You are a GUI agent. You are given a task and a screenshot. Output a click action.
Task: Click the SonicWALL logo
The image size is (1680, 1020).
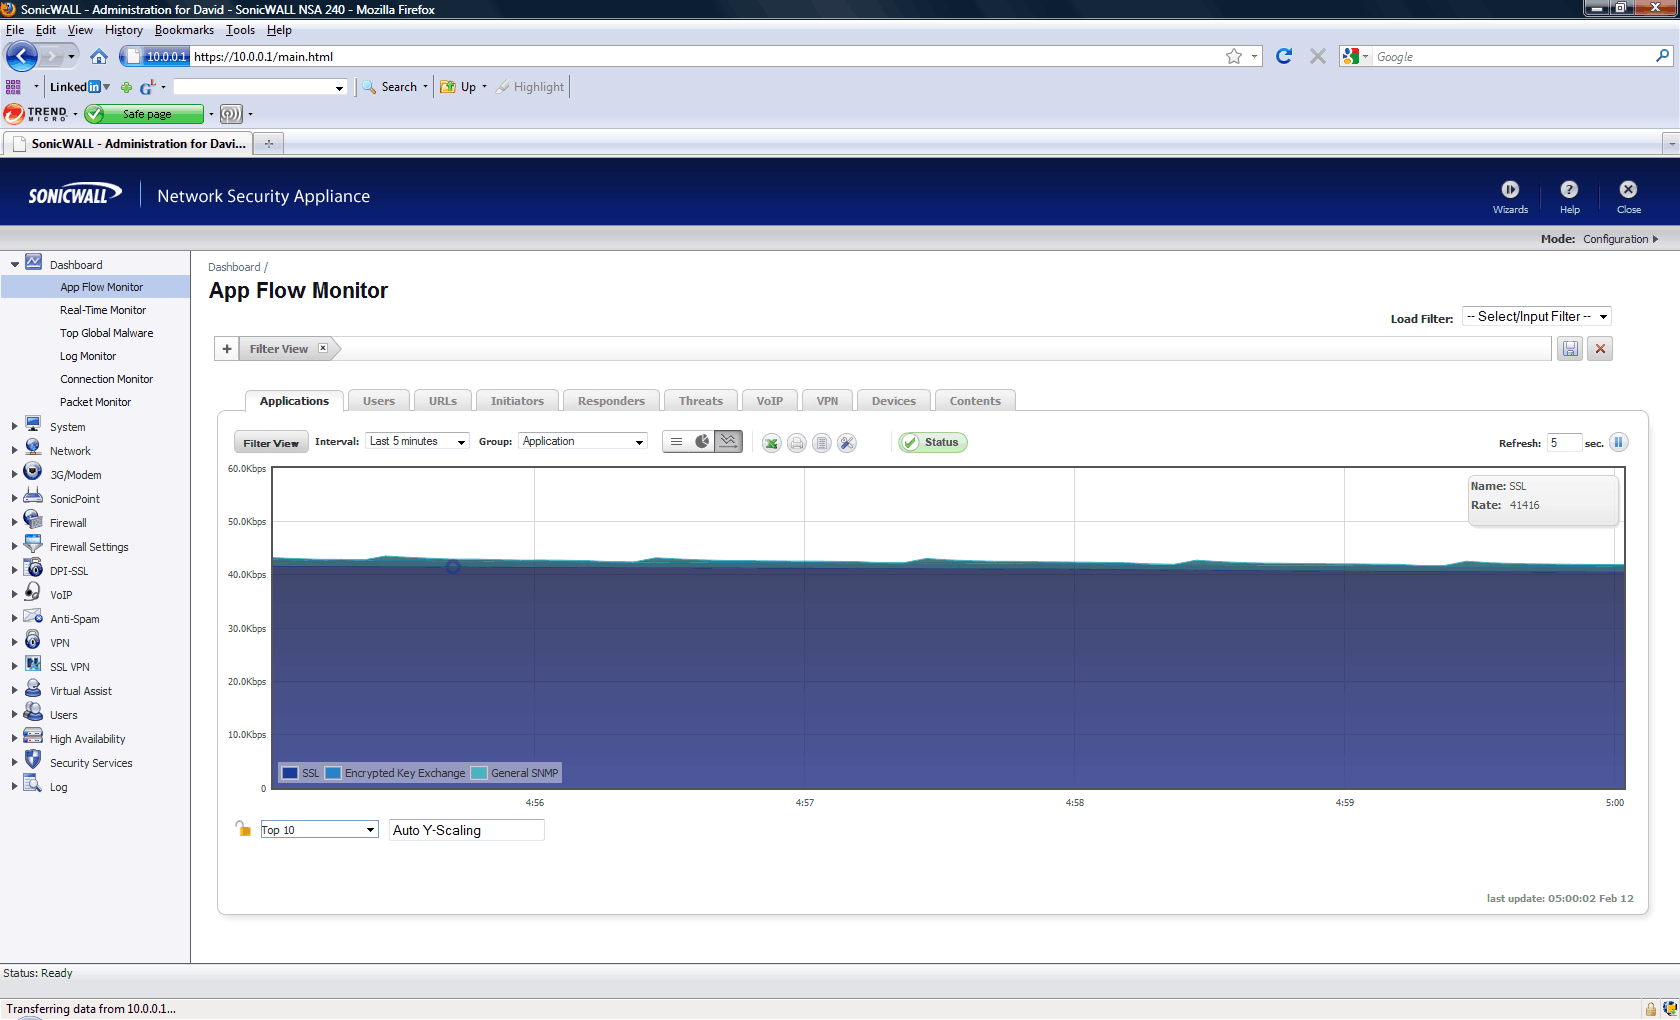coord(75,194)
